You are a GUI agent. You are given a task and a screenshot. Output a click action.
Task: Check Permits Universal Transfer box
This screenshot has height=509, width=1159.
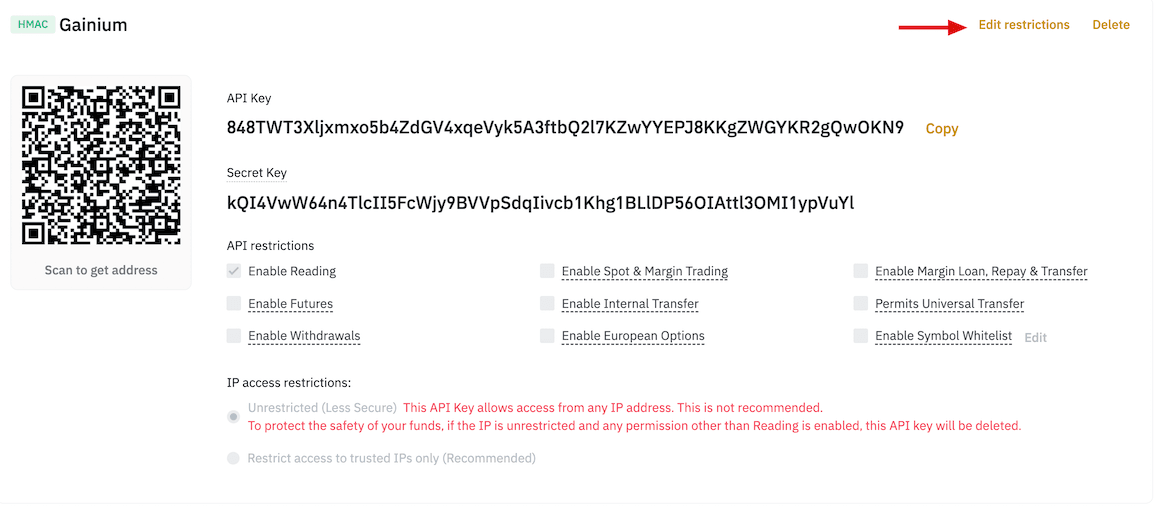(x=860, y=304)
